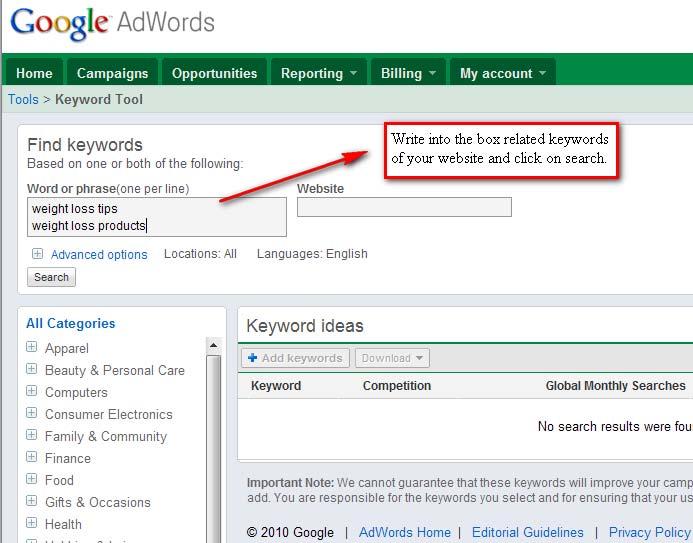This screenshot has width=693, height=543.
Task: Click the Add keywords button
Action: (x=295, y=358)
